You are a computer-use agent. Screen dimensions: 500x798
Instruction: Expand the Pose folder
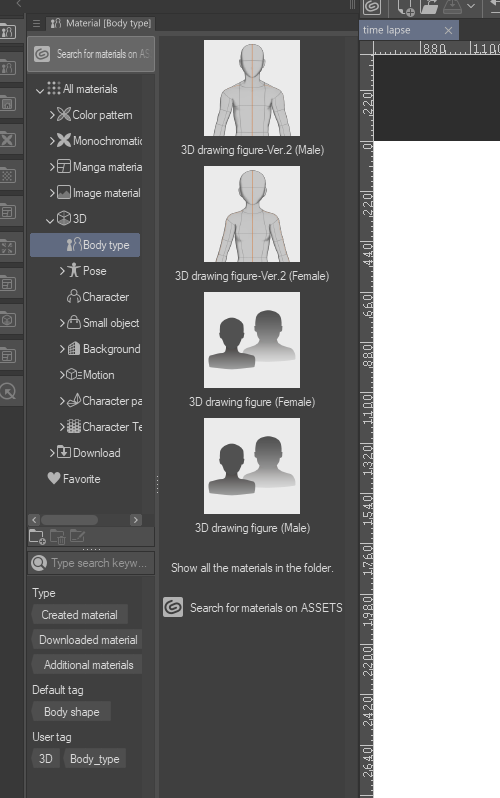(62, 271)
